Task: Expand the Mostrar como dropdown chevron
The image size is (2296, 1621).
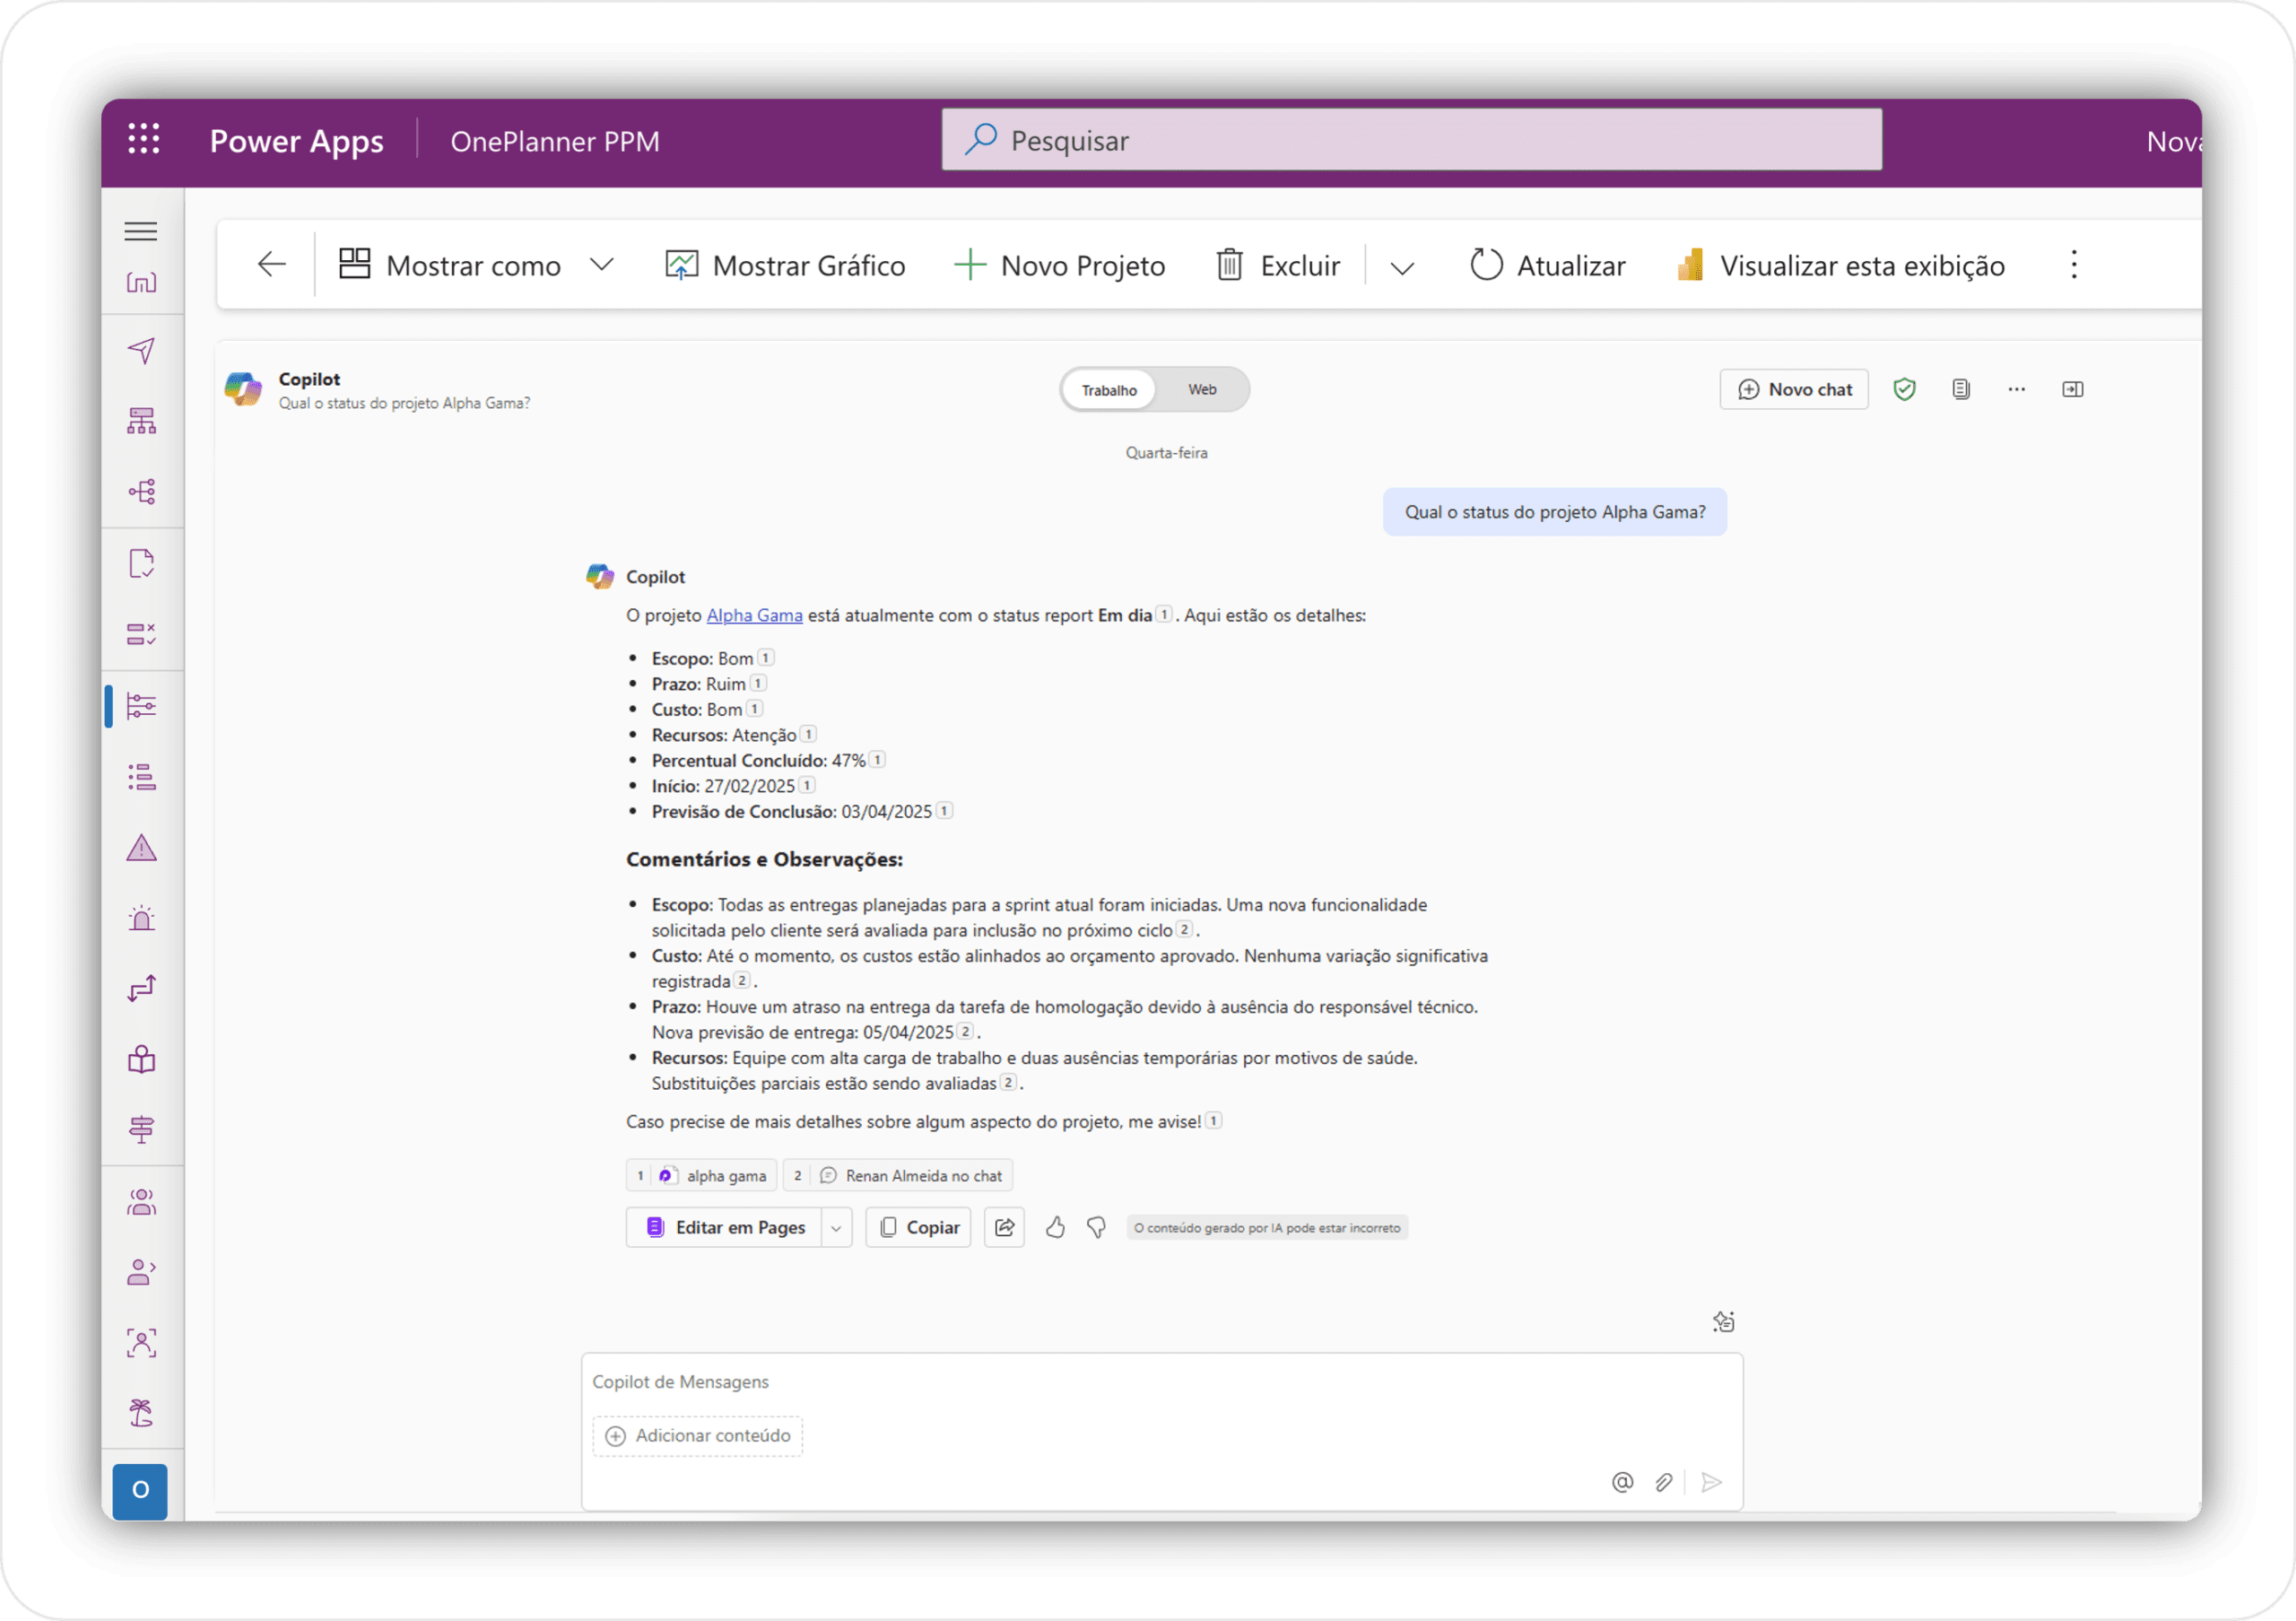Action: 601,265
